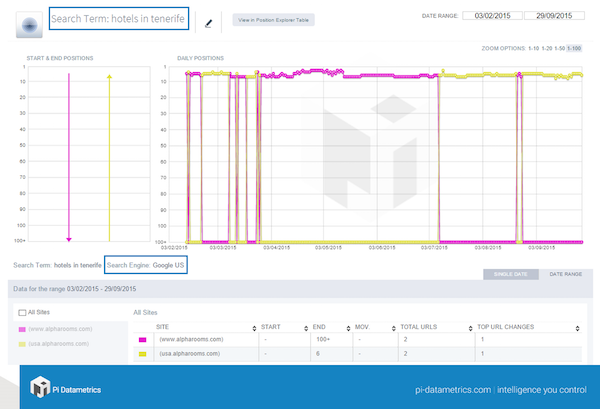600x409 pixels.
Task: Toggle www.alpharooms.com in the site list
Action: (55, 329)
